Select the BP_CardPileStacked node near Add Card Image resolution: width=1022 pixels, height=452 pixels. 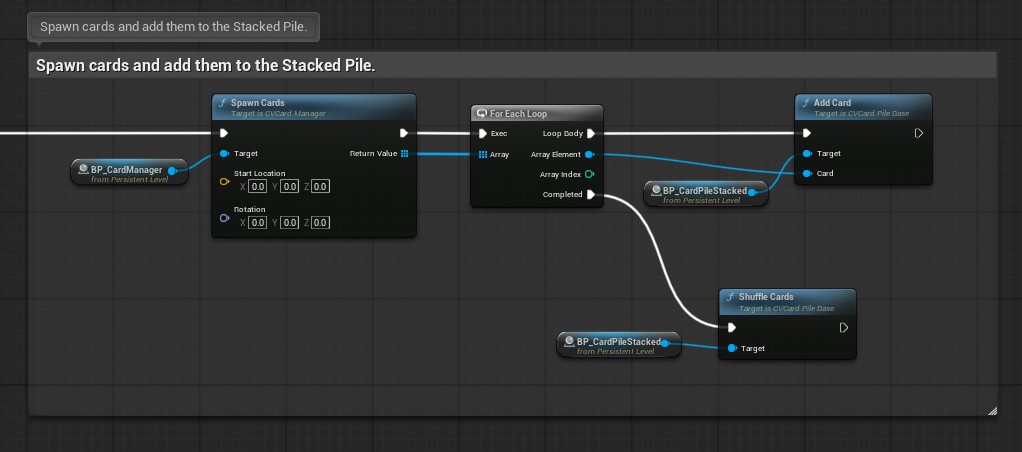coord(705,194)
